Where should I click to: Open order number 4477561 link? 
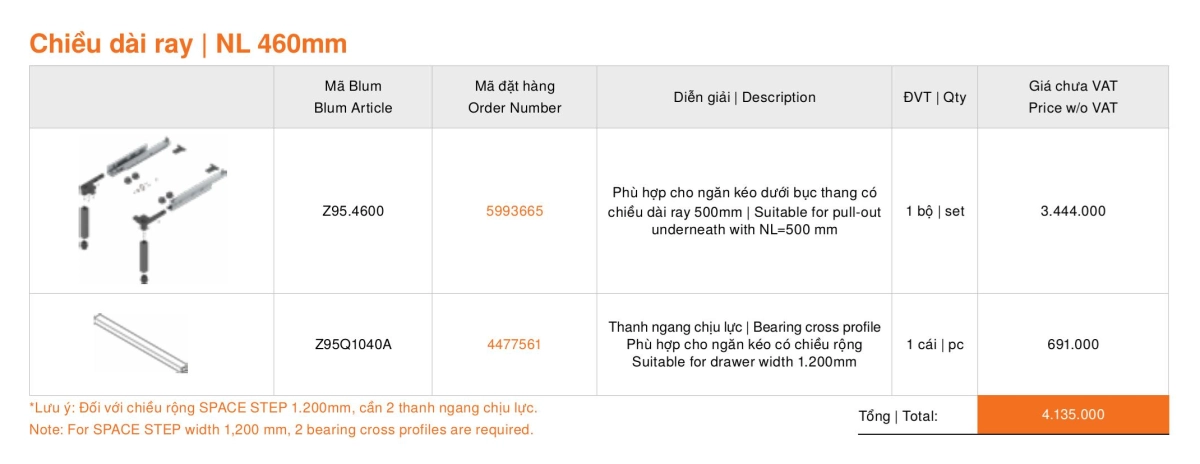click(514, 344)
